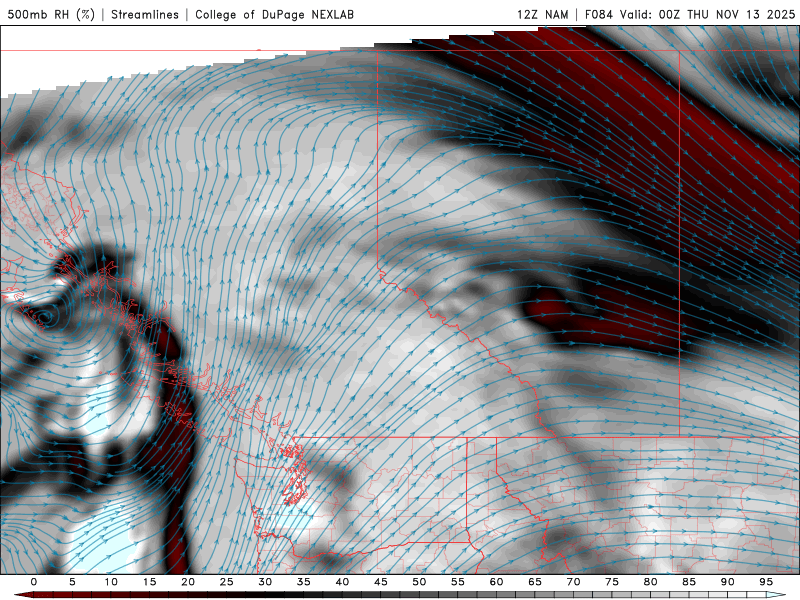Click the colorbar label "55"
800x600 pixels.
tap(458, 582)
